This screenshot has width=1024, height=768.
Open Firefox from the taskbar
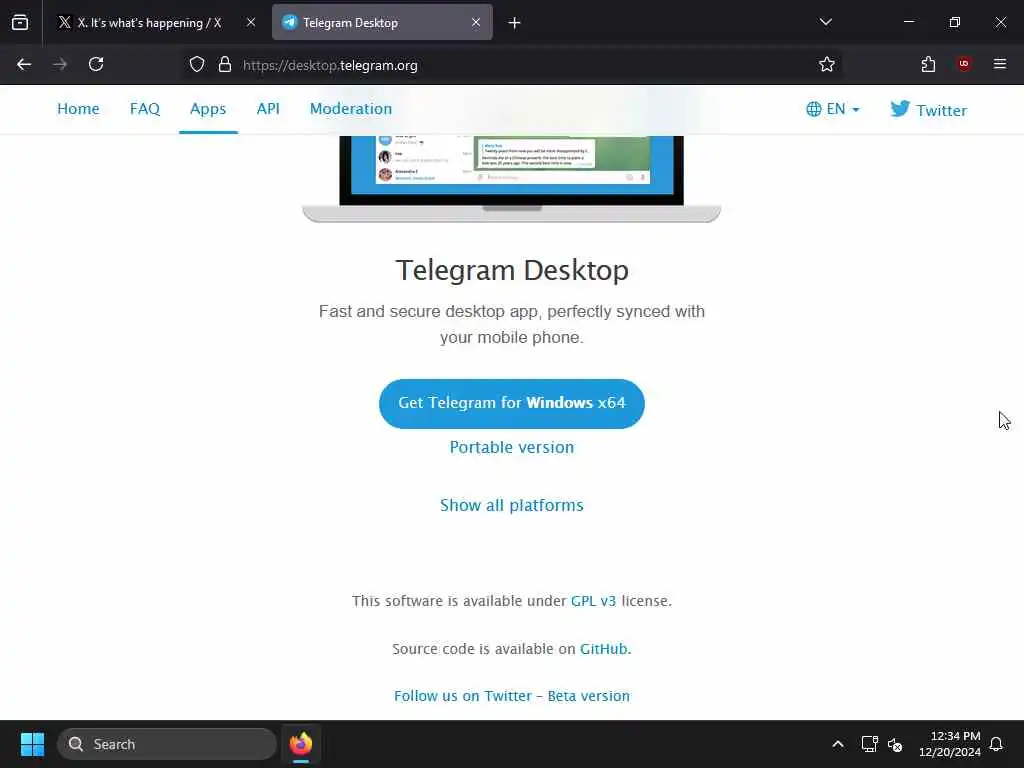(x=301, y=744)
